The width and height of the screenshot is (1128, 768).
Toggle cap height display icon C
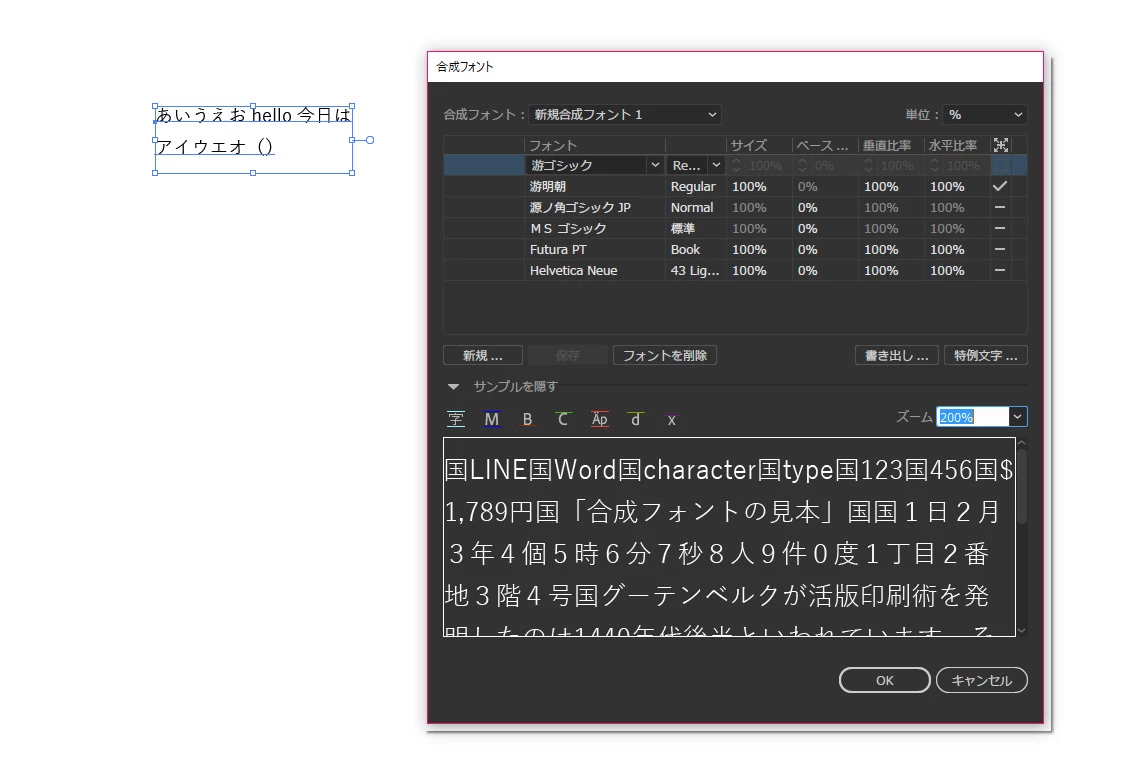[x=563, y=419]
